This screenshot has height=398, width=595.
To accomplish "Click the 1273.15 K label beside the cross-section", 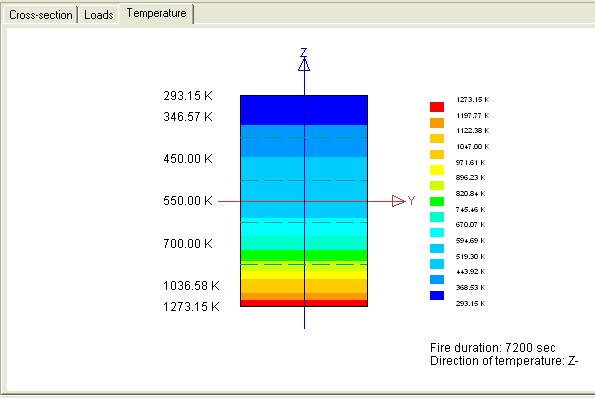I will 191,307.
